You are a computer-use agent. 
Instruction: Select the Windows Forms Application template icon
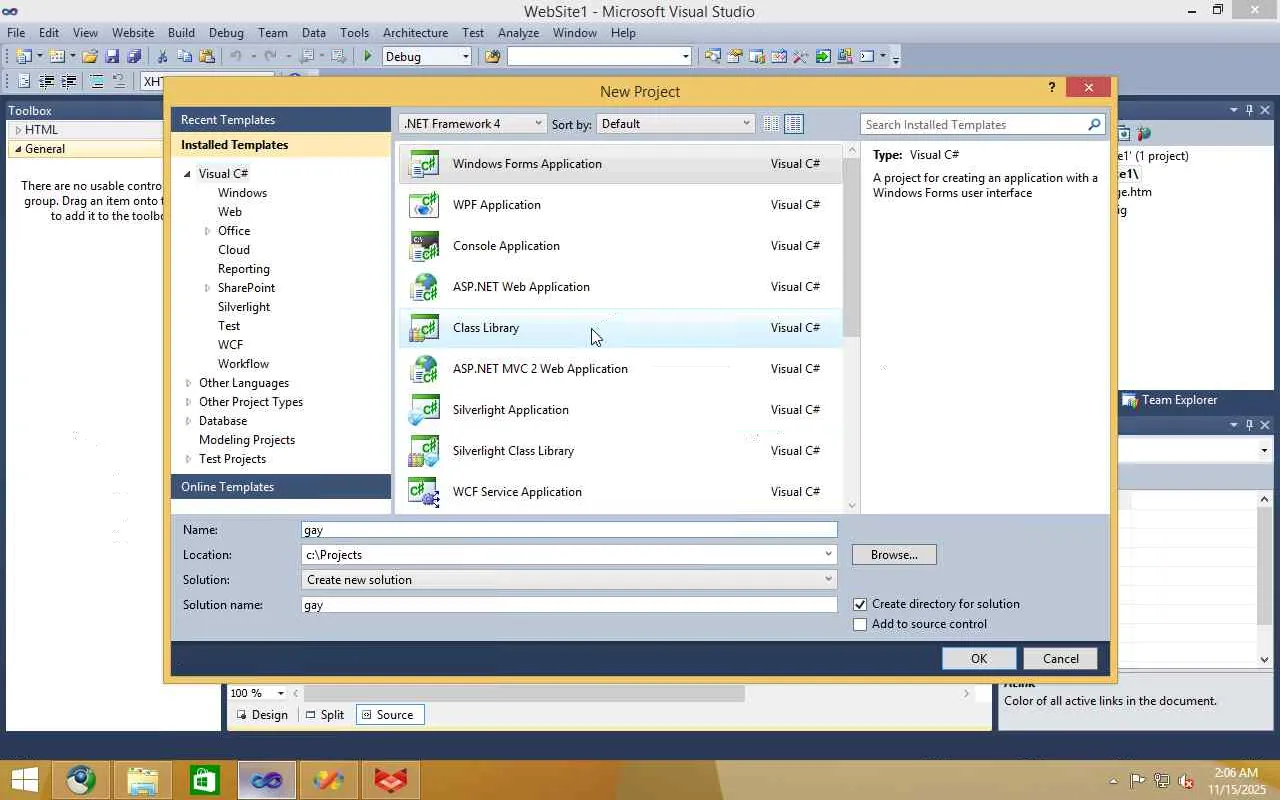[424, 164]
